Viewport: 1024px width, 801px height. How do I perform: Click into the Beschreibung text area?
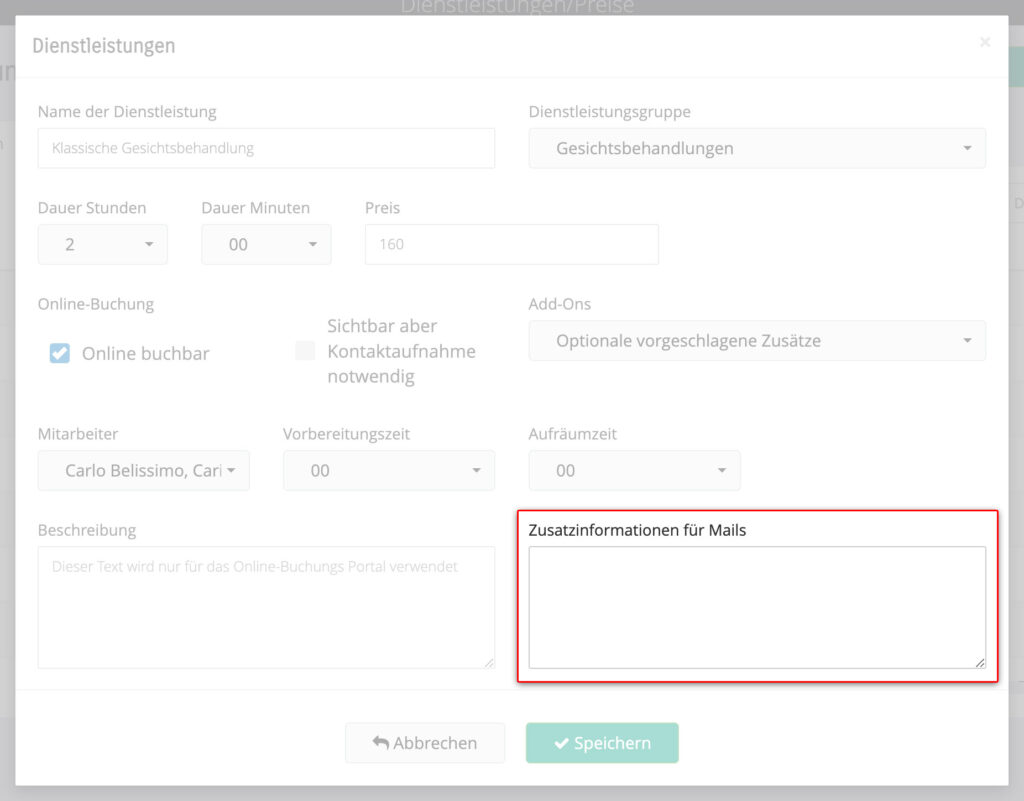(x=266, y=607)
